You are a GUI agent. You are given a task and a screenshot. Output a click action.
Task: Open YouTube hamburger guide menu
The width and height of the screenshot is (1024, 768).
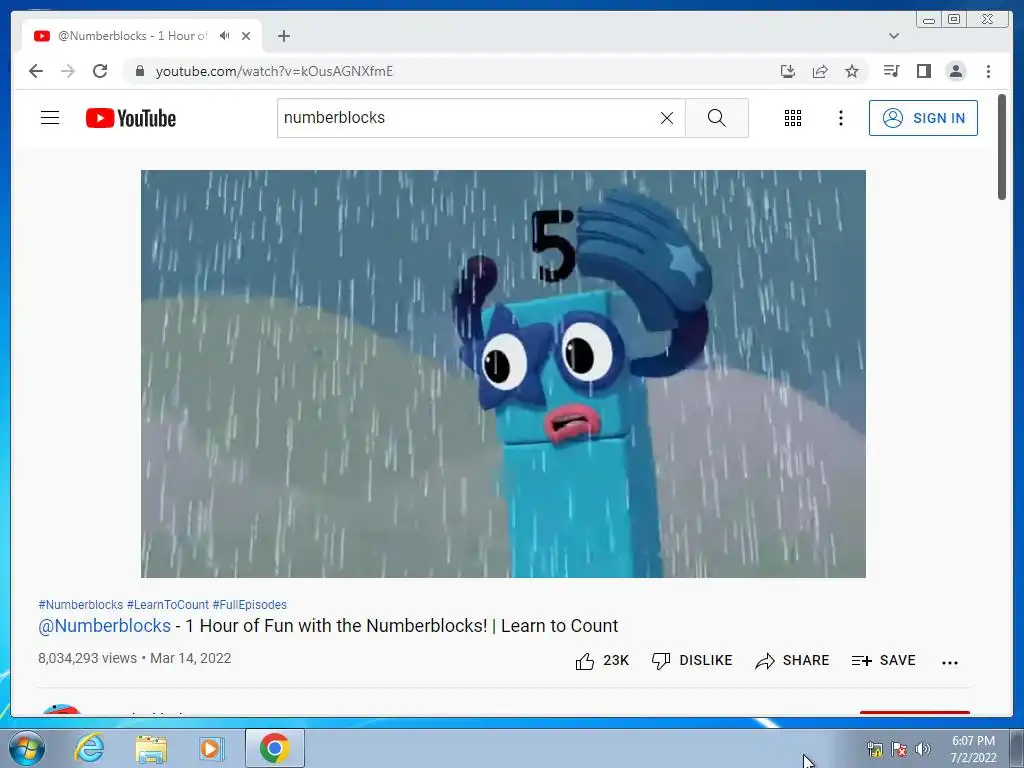(50, 118)
